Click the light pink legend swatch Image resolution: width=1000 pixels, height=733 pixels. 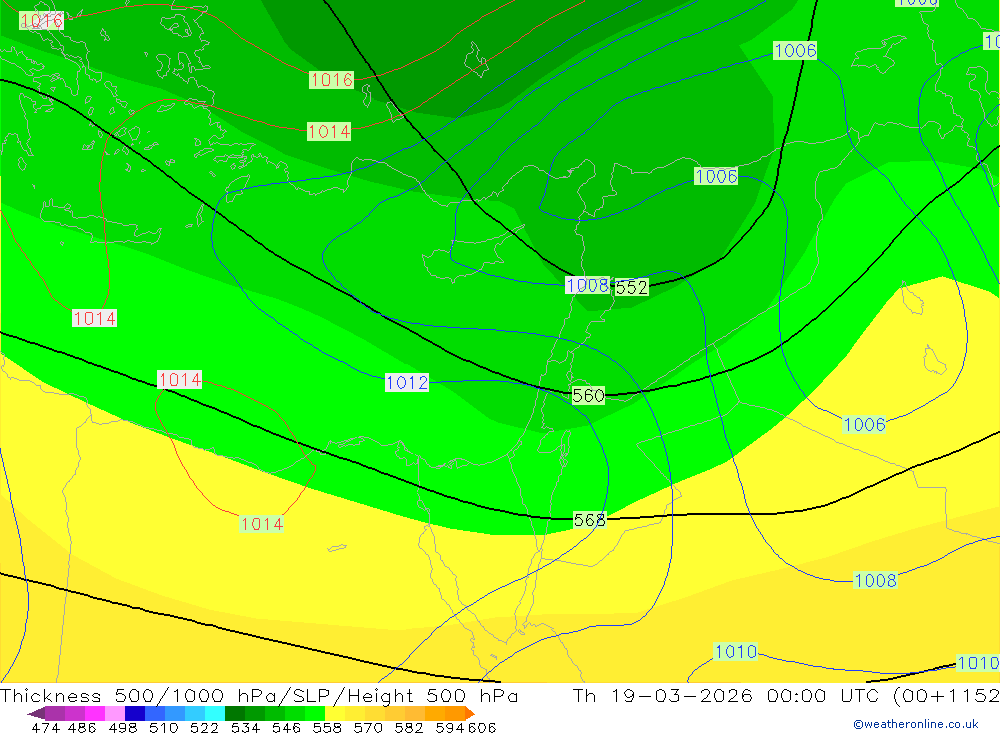[x=115, y=713]
